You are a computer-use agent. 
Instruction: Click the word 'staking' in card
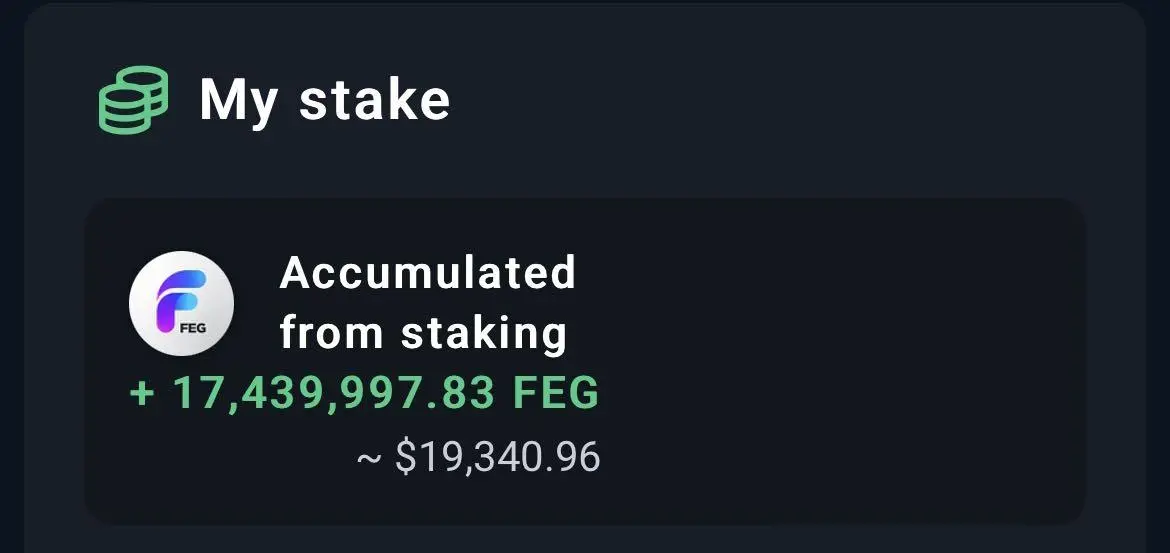(x=484, y=334)
